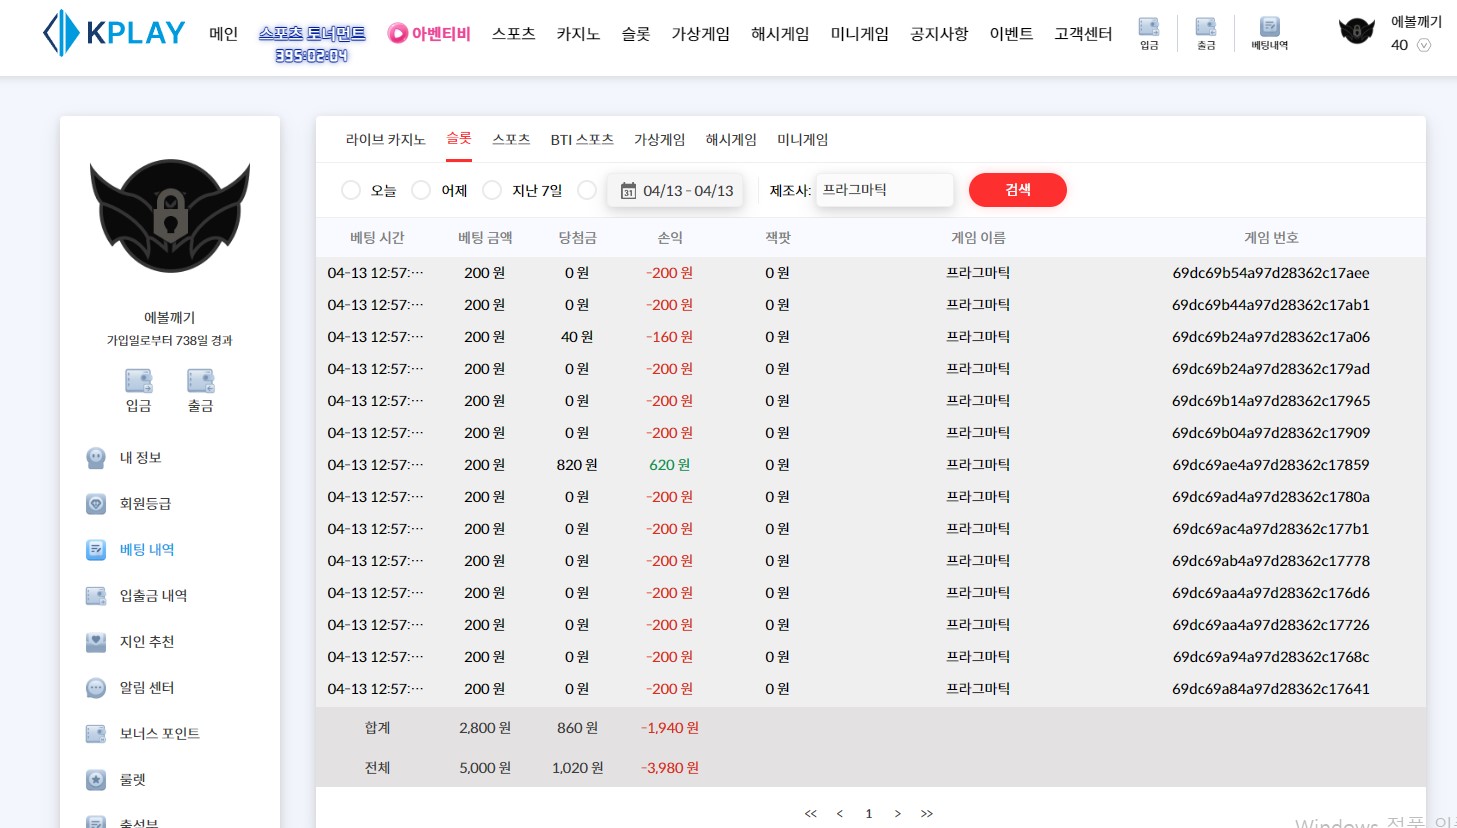1457x828 pixels.
Task: Select the 오늘 radio button
Action: click(x=351, y=190)
